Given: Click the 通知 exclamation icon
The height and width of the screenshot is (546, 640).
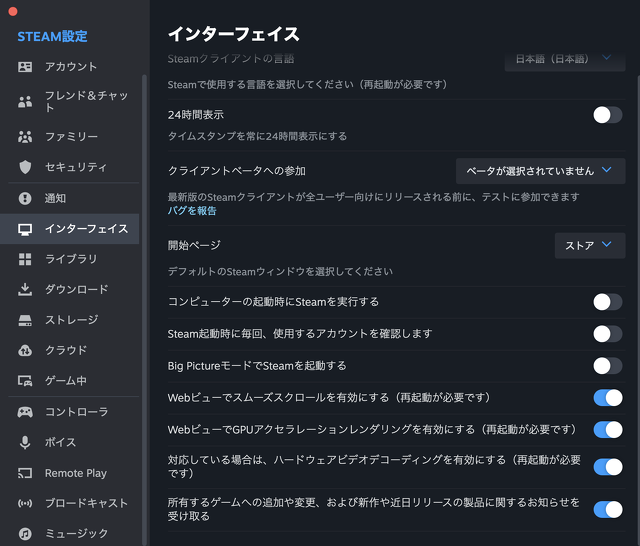Looking at the screenshot, I should (x=25, y=198).
